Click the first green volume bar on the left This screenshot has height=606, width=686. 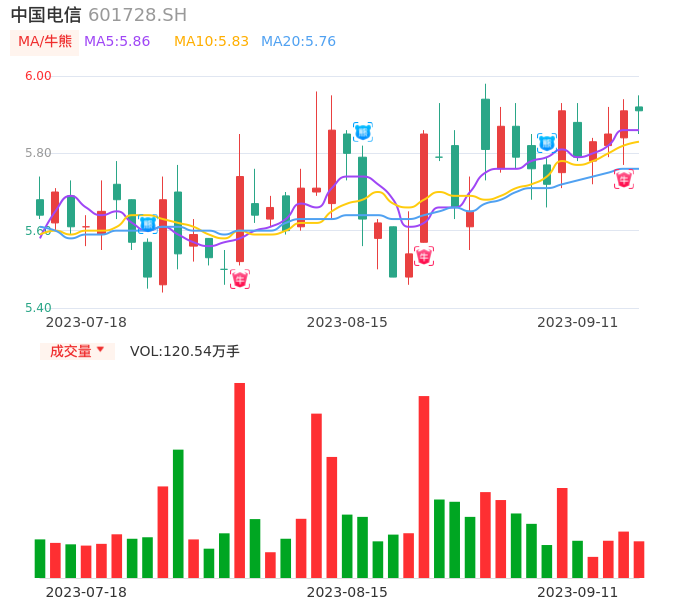coord(40,559)
